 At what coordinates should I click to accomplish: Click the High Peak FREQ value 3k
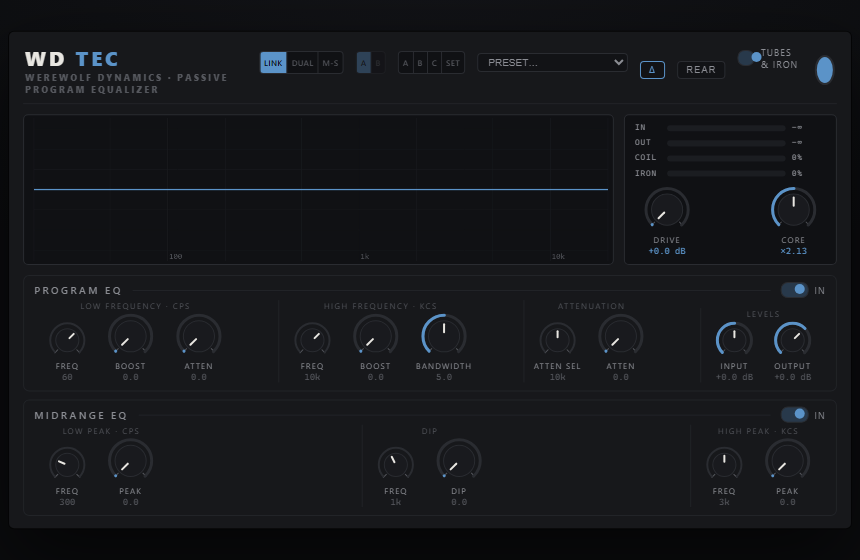tap(724, 502)
